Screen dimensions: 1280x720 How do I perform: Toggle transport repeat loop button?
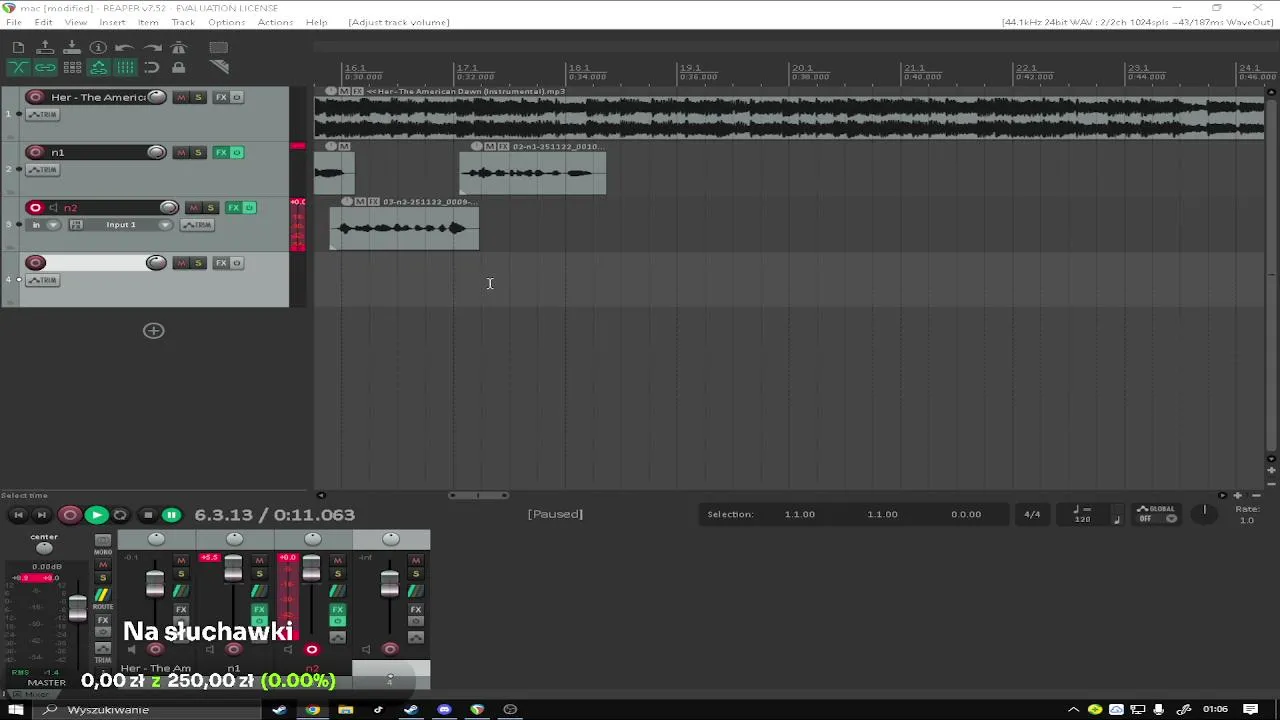pos(120,515)
